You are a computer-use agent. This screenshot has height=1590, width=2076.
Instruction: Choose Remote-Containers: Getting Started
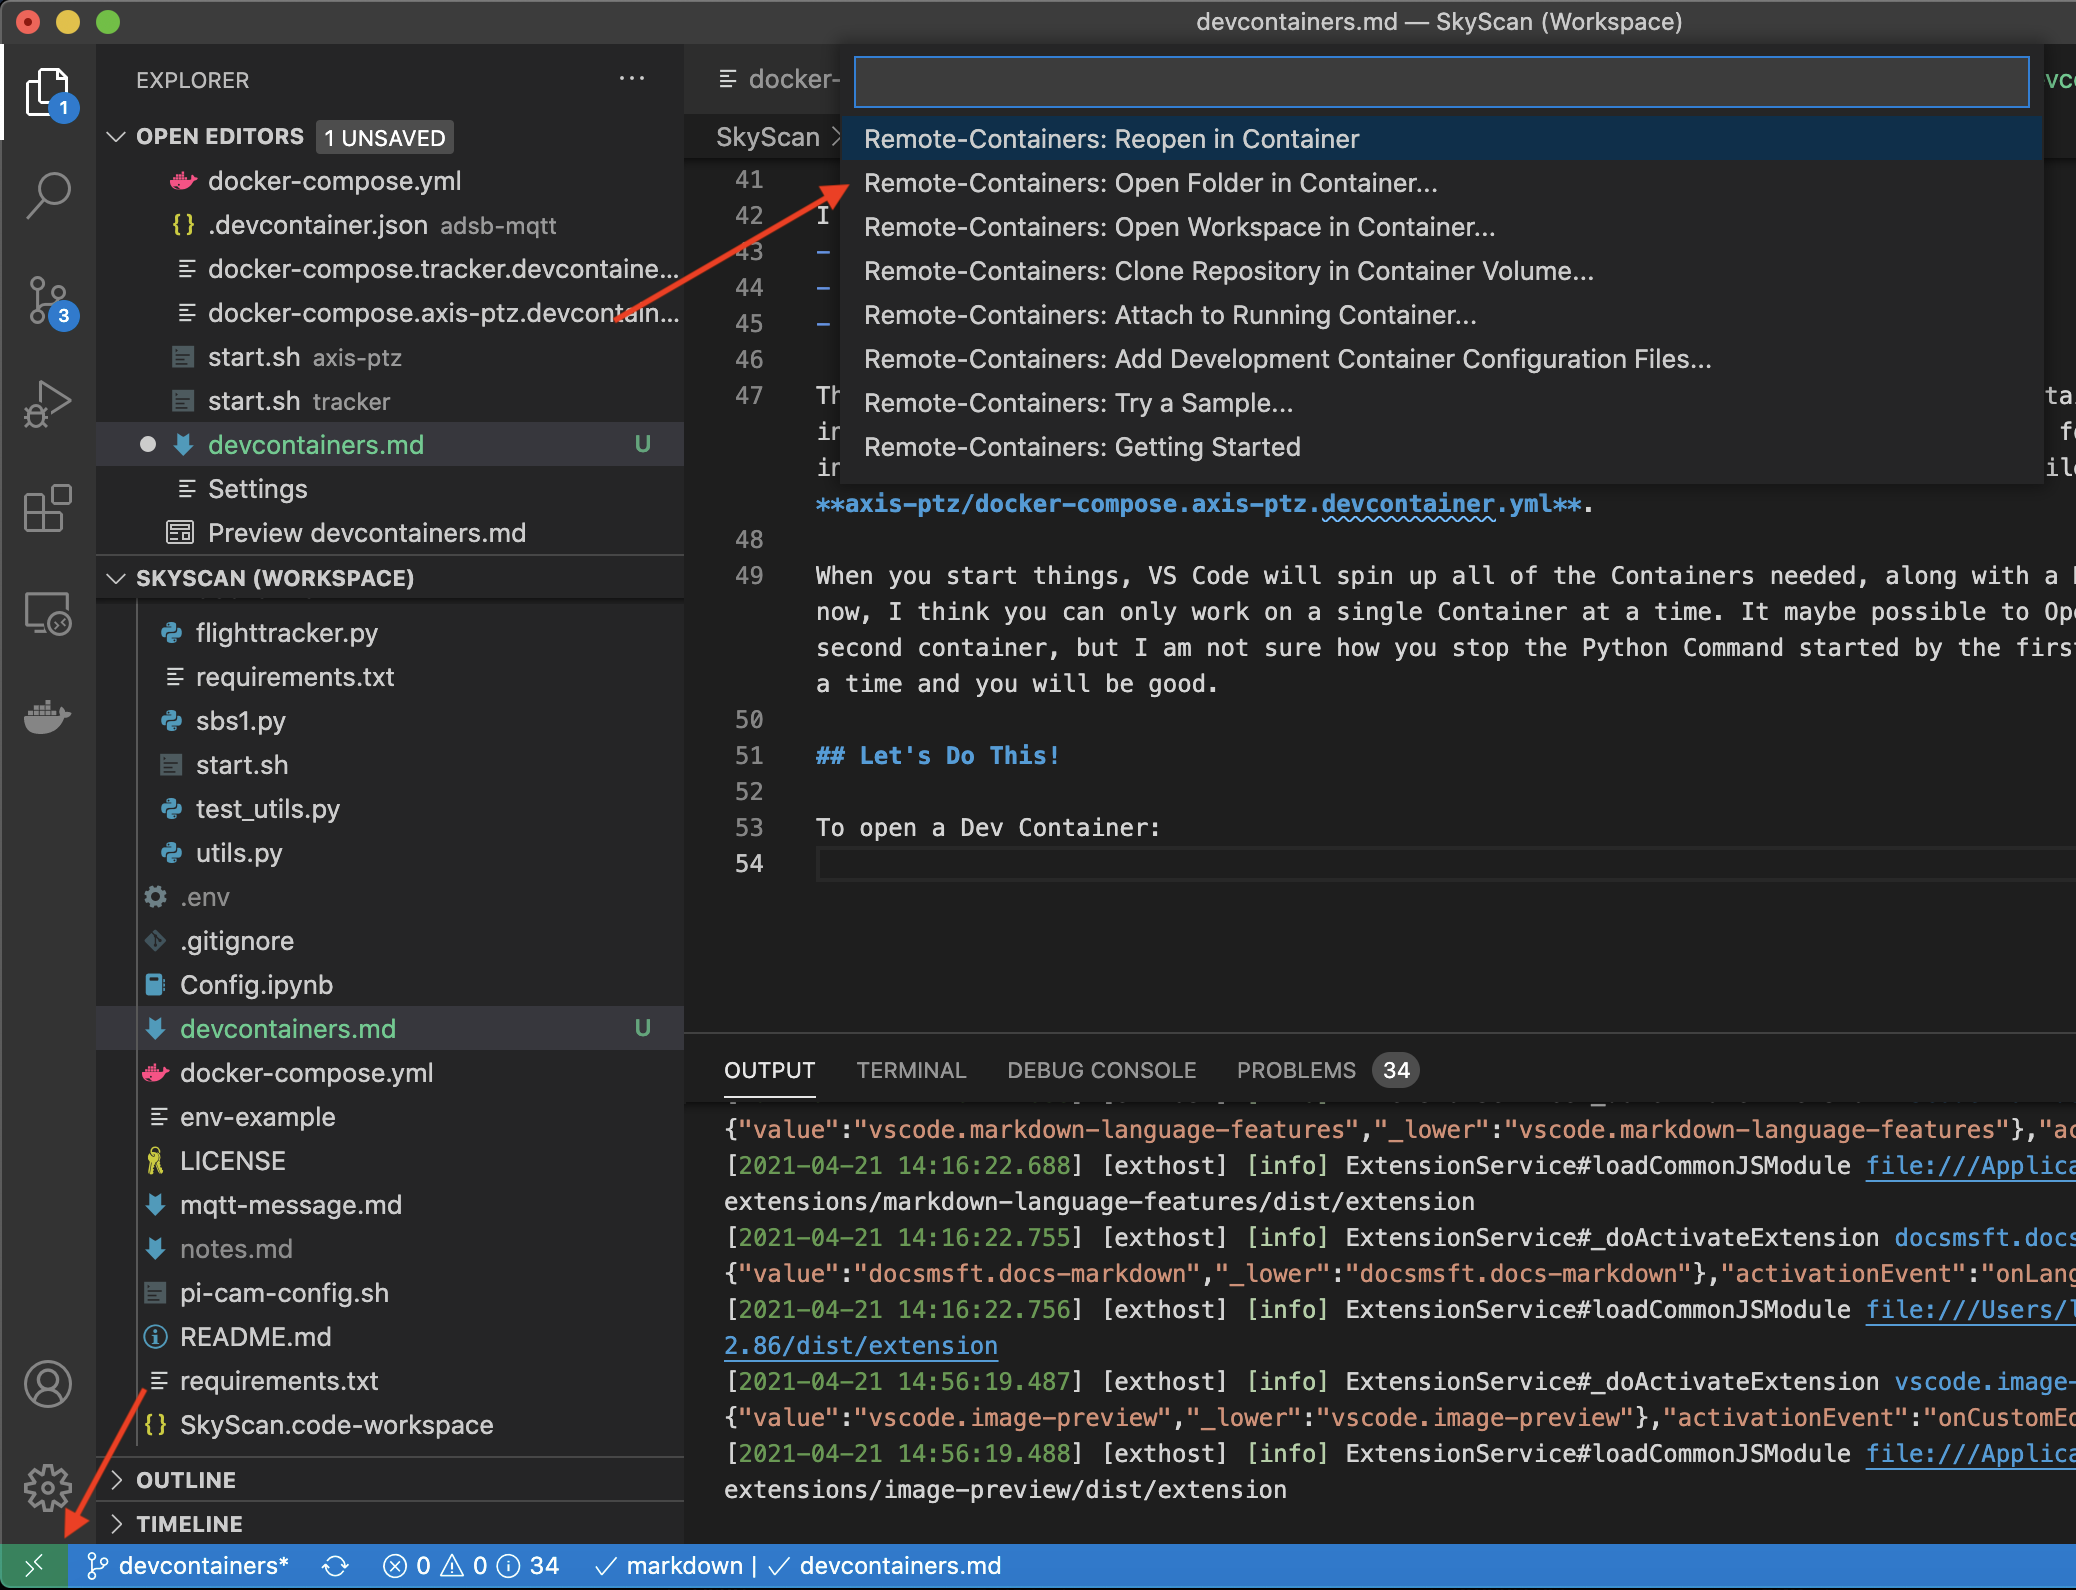pos(1441,447)
